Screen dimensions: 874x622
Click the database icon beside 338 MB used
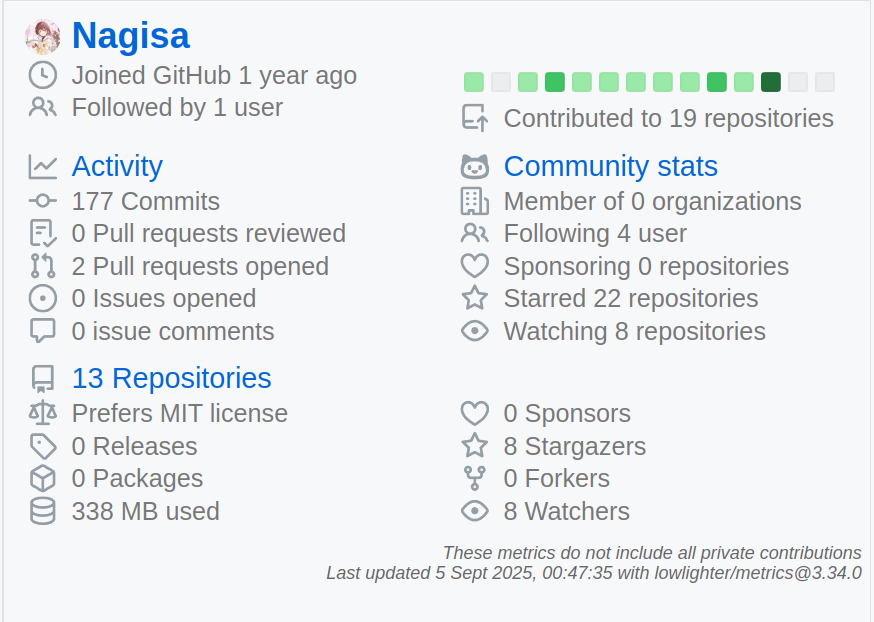pos(43,511)
